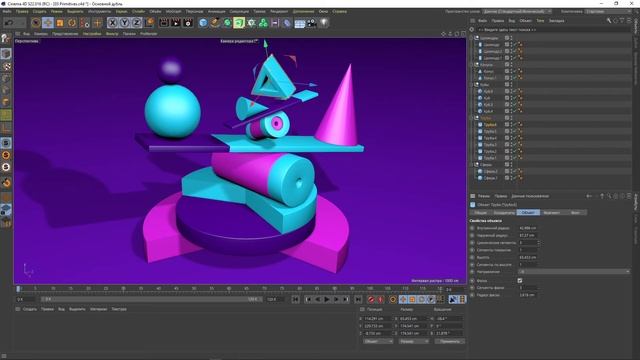
Task: Switch to the Фонг tab
Action: [x=575, y=213]
